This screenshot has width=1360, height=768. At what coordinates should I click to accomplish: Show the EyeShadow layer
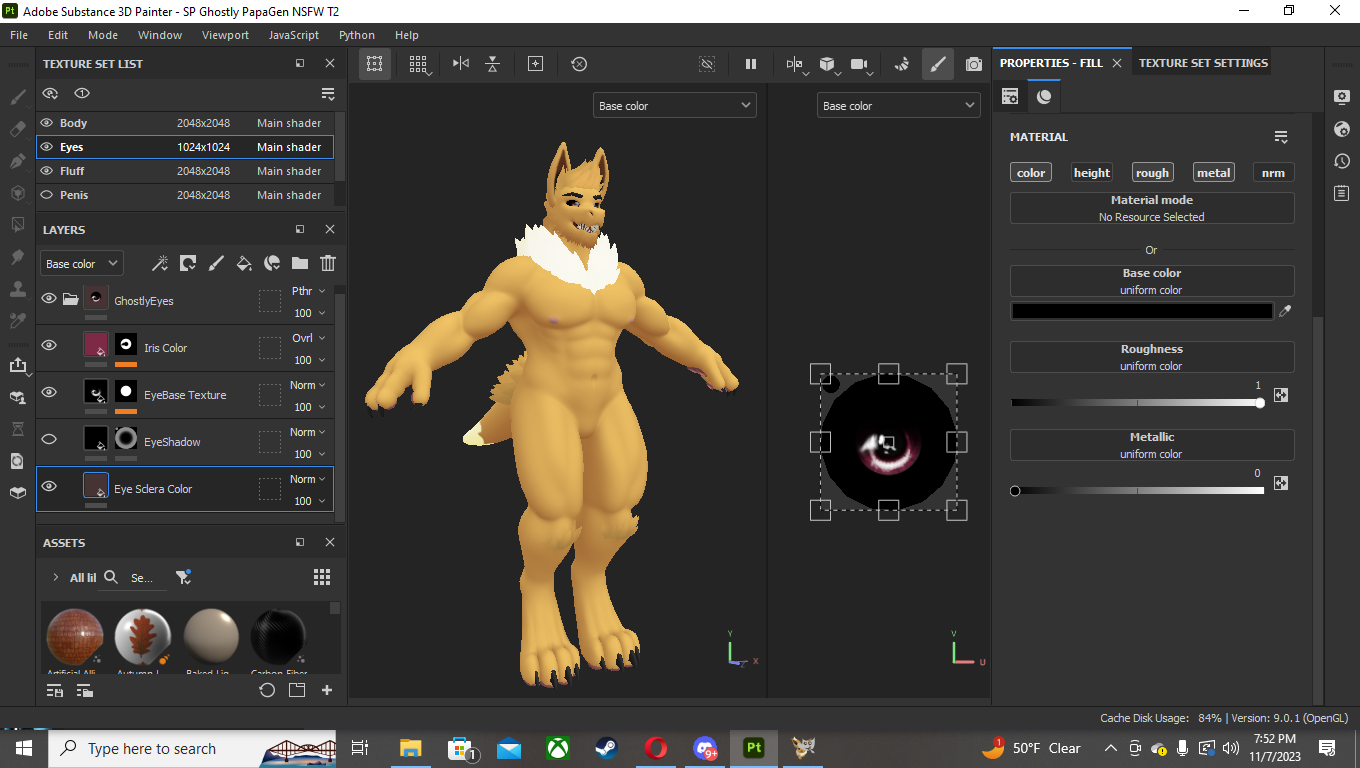48,439
